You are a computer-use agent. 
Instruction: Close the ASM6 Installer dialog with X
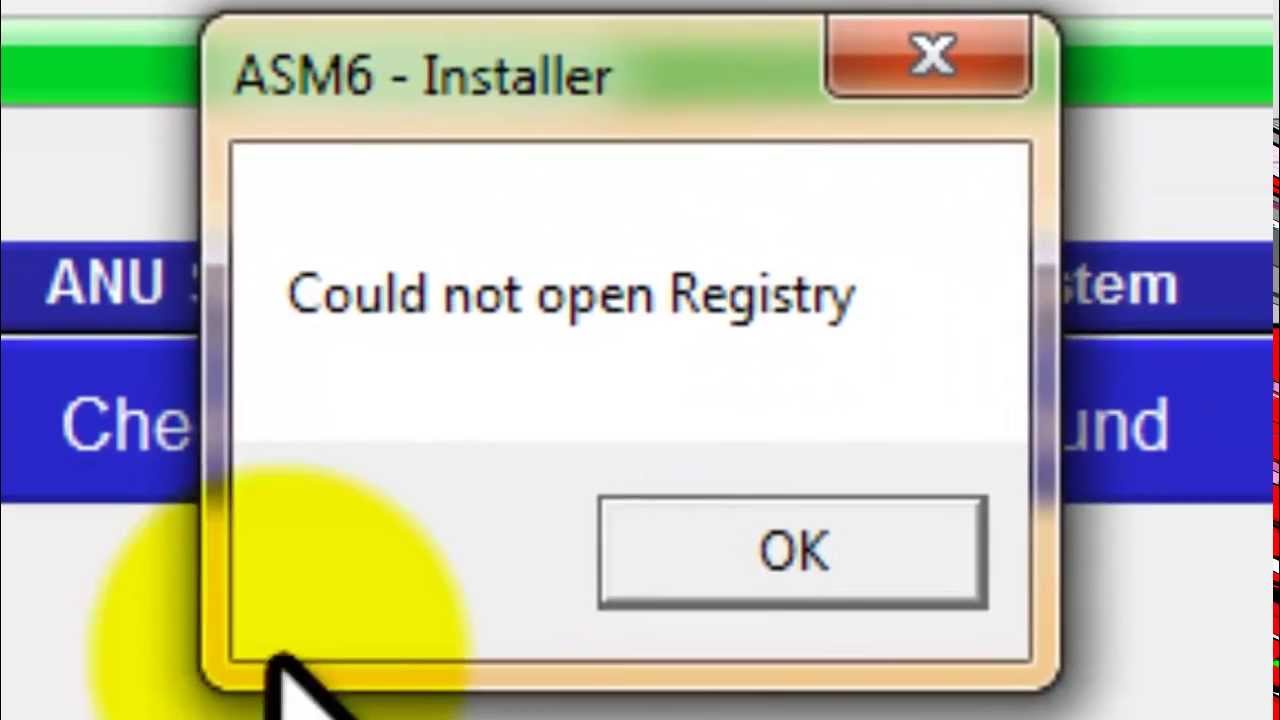pyautogui.click(x=929, y=58)
